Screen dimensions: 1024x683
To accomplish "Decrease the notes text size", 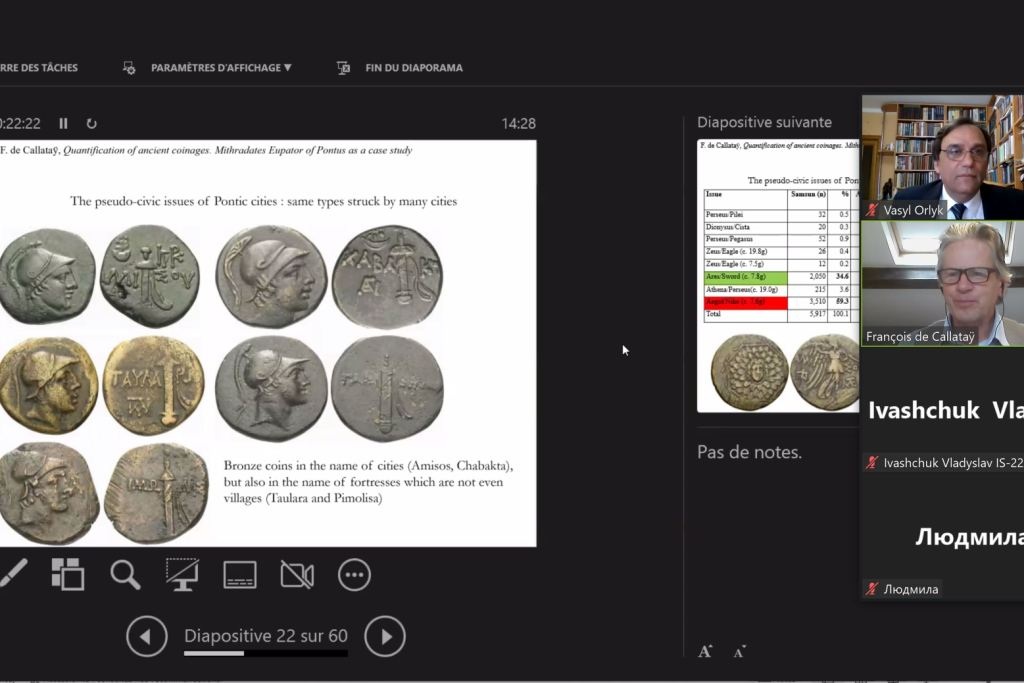I will [x=739, y=652].
